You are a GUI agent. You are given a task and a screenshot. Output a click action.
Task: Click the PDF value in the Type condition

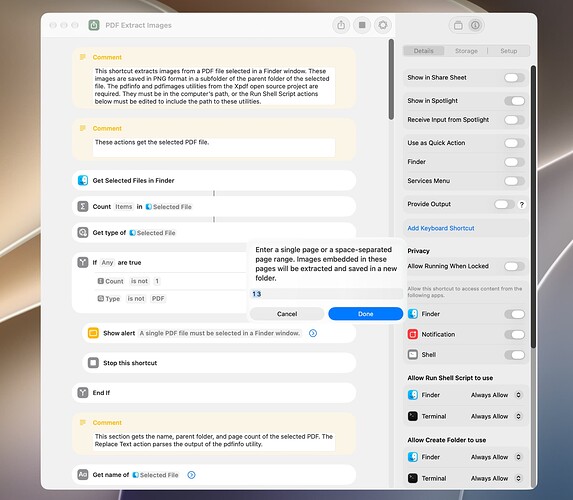158,299
